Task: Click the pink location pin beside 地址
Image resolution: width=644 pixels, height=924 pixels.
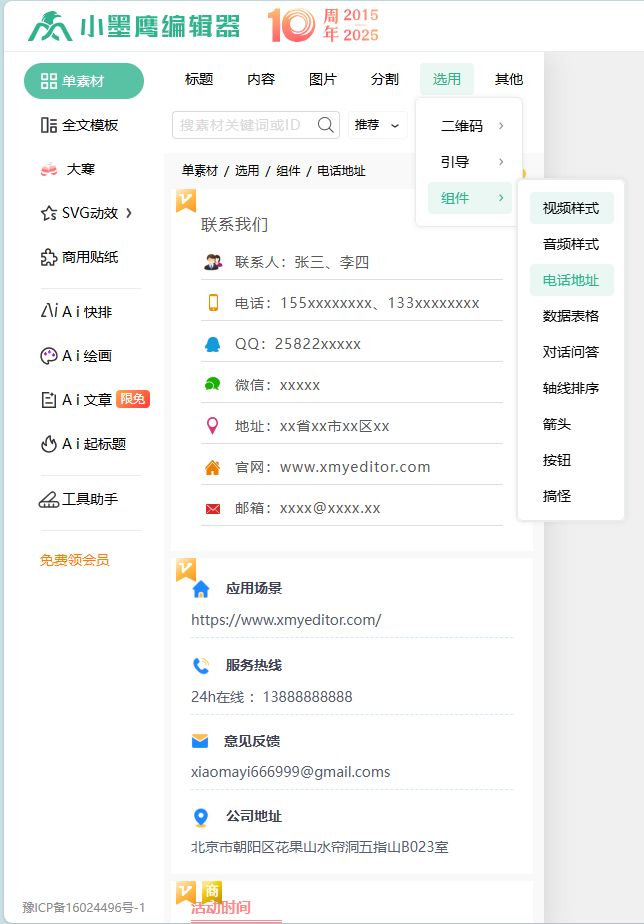Action: 213,425
